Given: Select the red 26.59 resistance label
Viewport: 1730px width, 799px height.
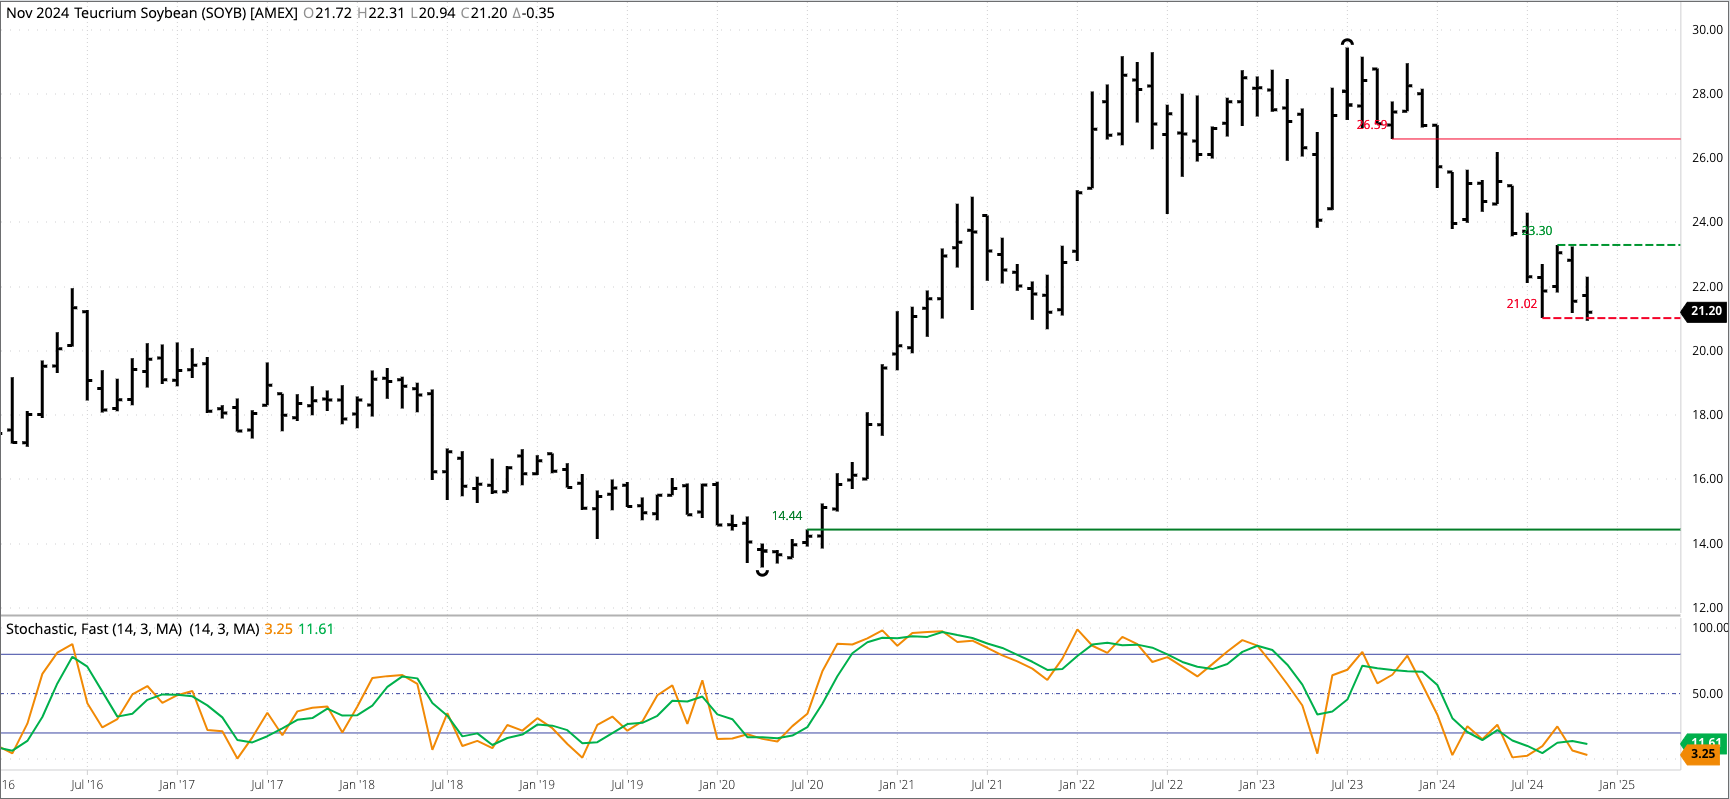Looking at the screenshot, I should (1372, 125).
